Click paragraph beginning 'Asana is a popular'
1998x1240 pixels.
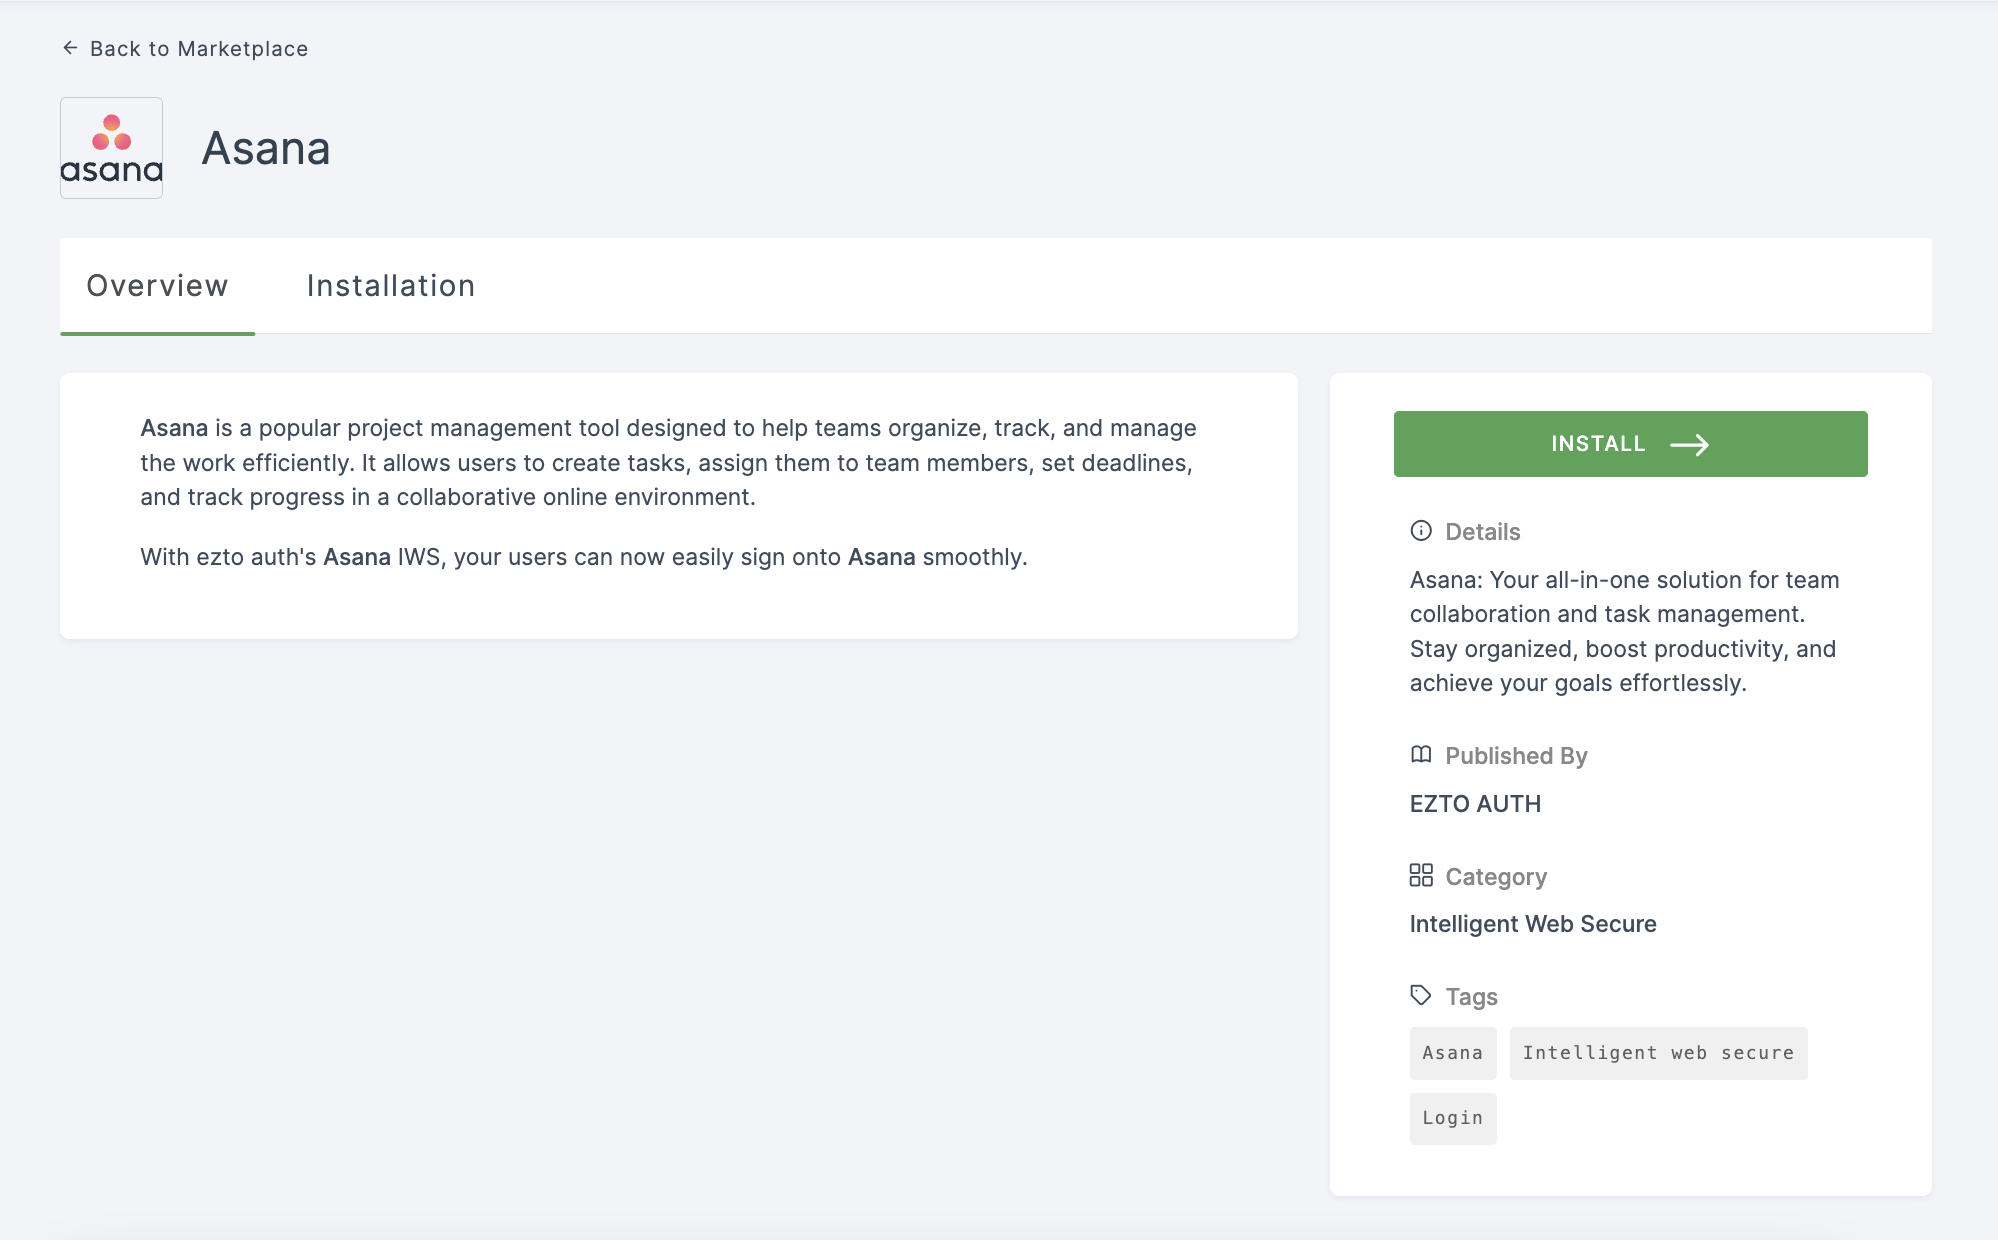(x=668, y=462)
